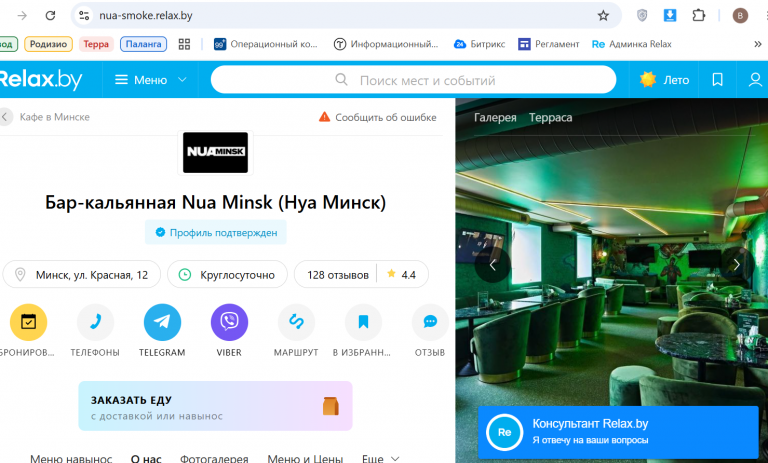
Task: Click Сообщить об ошибке link
Action: coord(377,117)
